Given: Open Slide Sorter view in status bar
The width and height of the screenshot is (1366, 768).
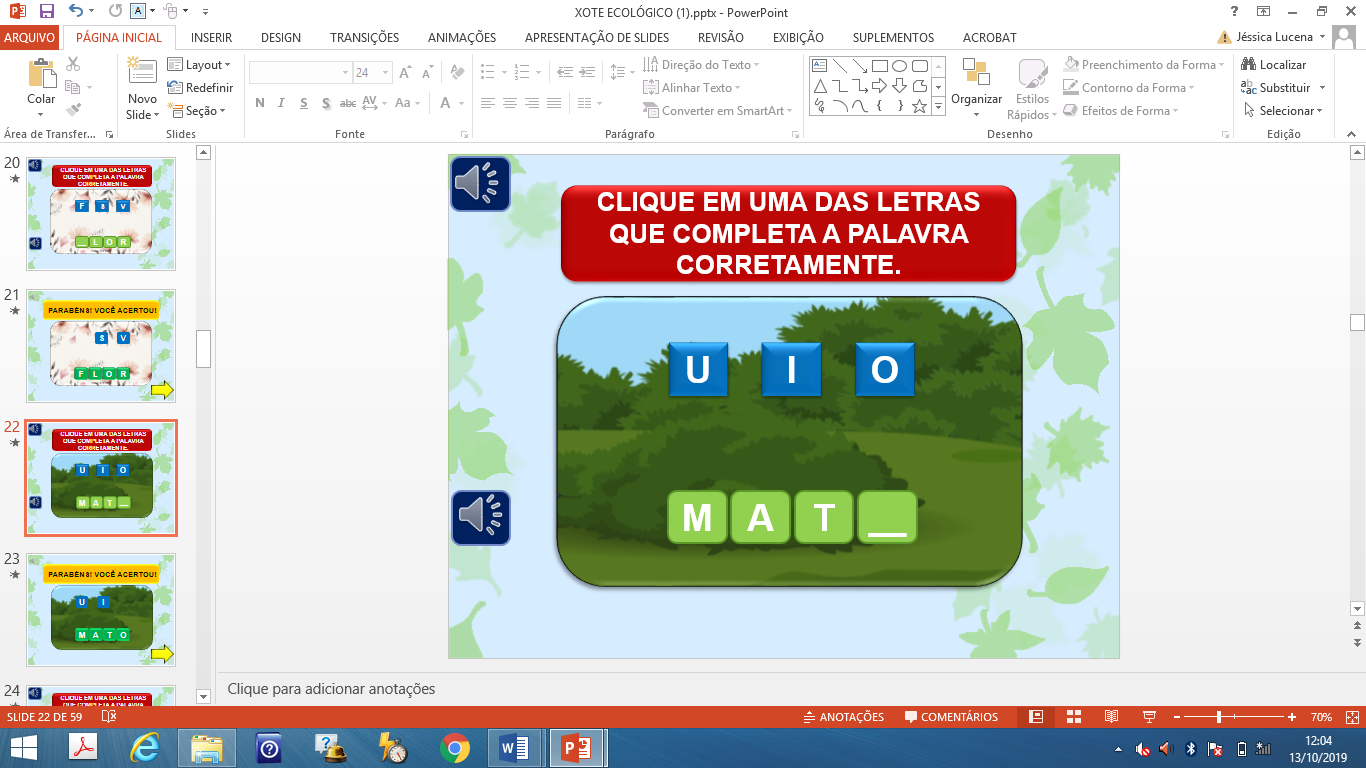Looking at the screenshot, I should [x=1073, y=717].
